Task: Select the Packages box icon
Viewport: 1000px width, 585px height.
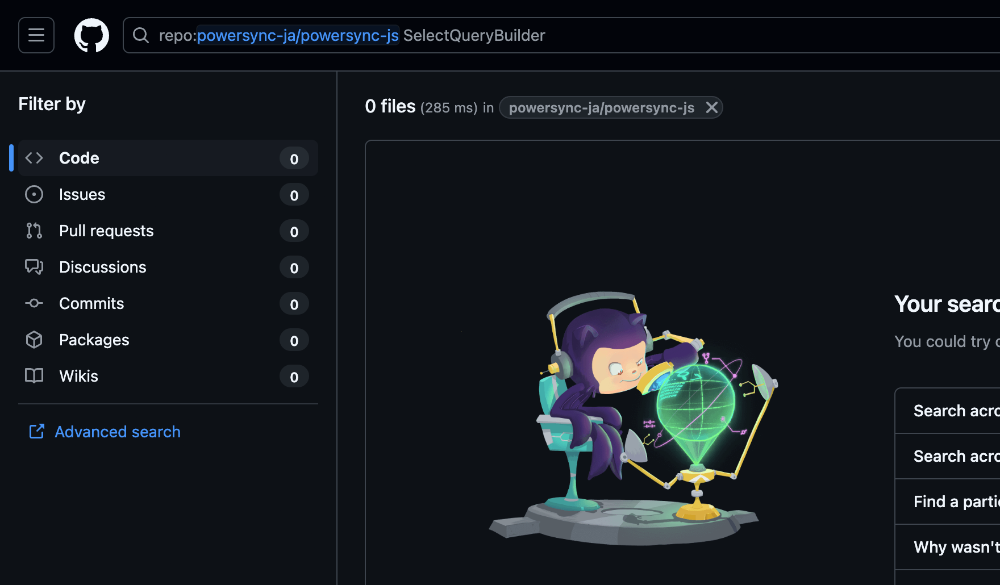Action: pyautogui.click(x=34, y=340)
